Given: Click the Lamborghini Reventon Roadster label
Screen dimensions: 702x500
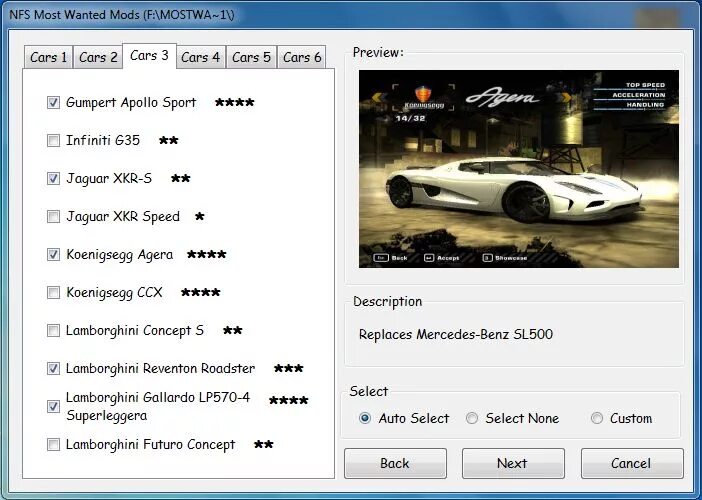Looking at the screenshot, I should tap(160, 369).
